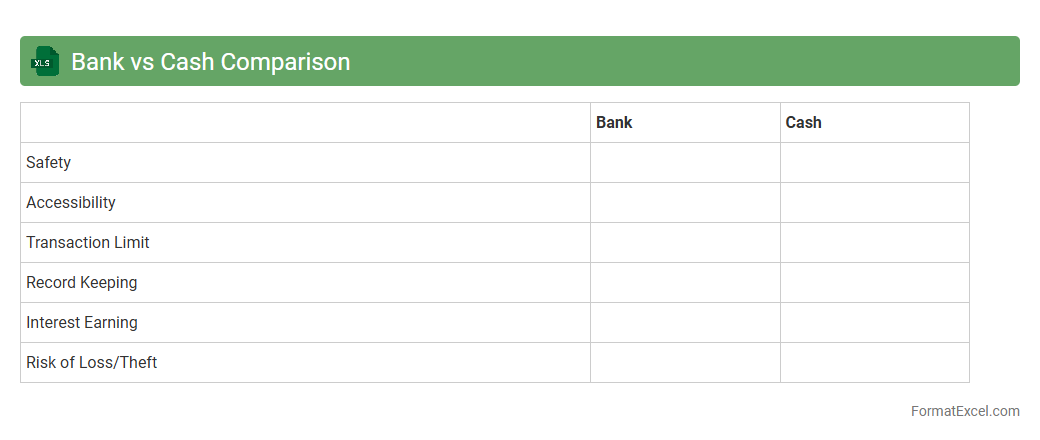Click the Bank cell in the Safety row
Image resolution: width=1040 pixels, height=440 pixels.
[685, 163]
